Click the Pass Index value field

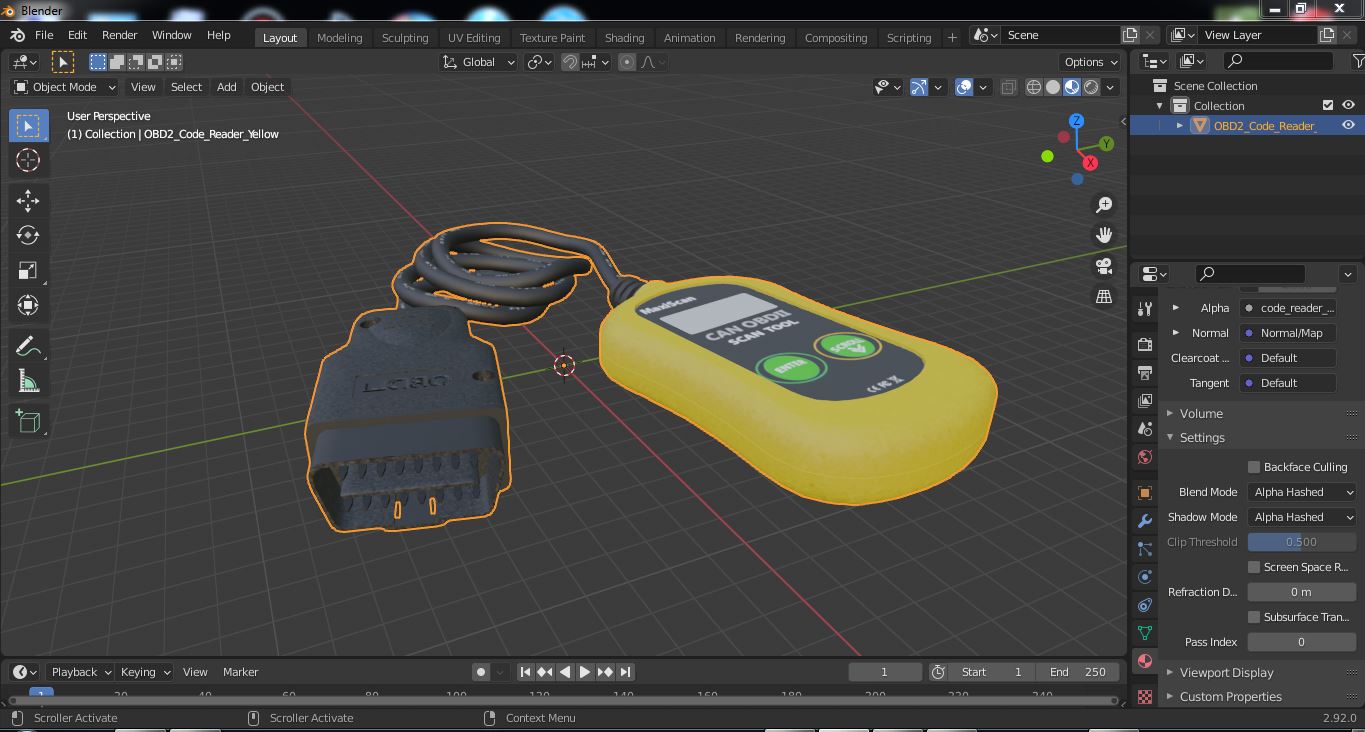[1301, 642]
